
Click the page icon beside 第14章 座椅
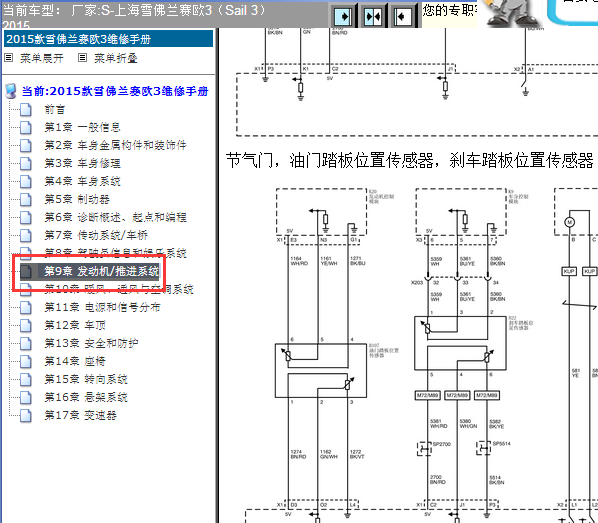point(26,361)
